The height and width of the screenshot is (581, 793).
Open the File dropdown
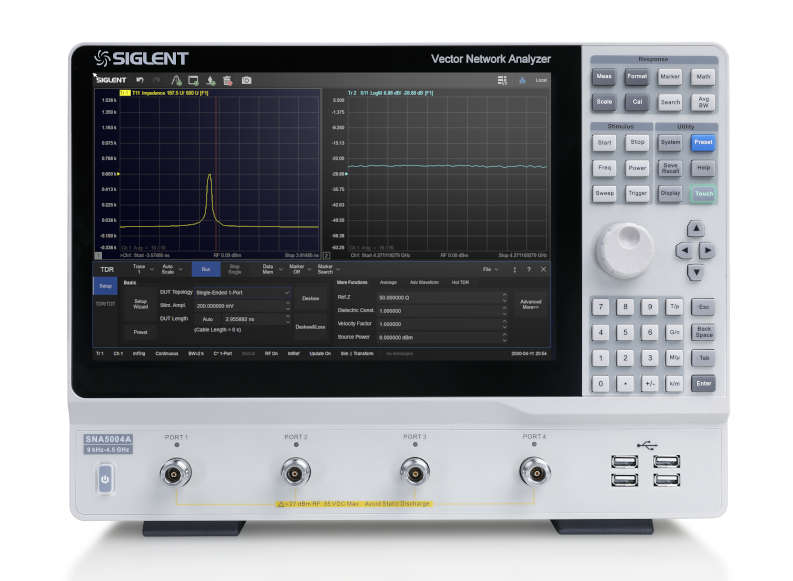491,270
